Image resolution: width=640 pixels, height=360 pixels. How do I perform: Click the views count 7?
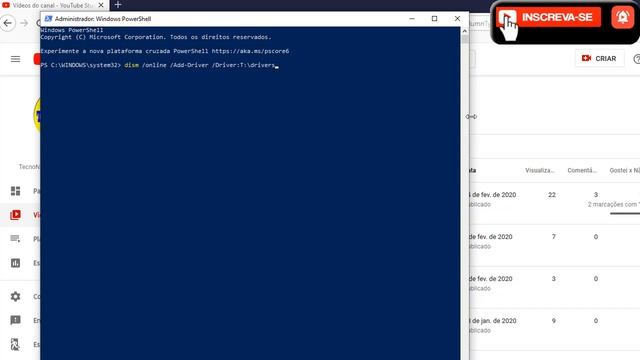click(553, 237)
